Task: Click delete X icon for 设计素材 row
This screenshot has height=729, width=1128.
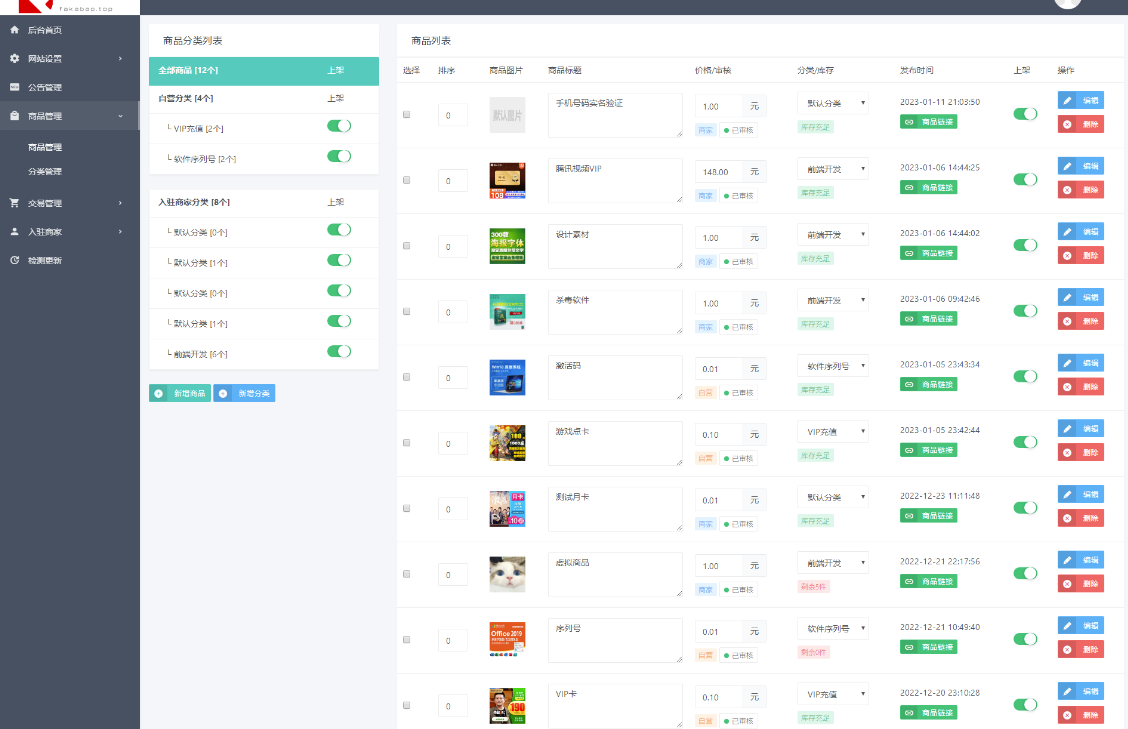Action: coord(1067,255)
